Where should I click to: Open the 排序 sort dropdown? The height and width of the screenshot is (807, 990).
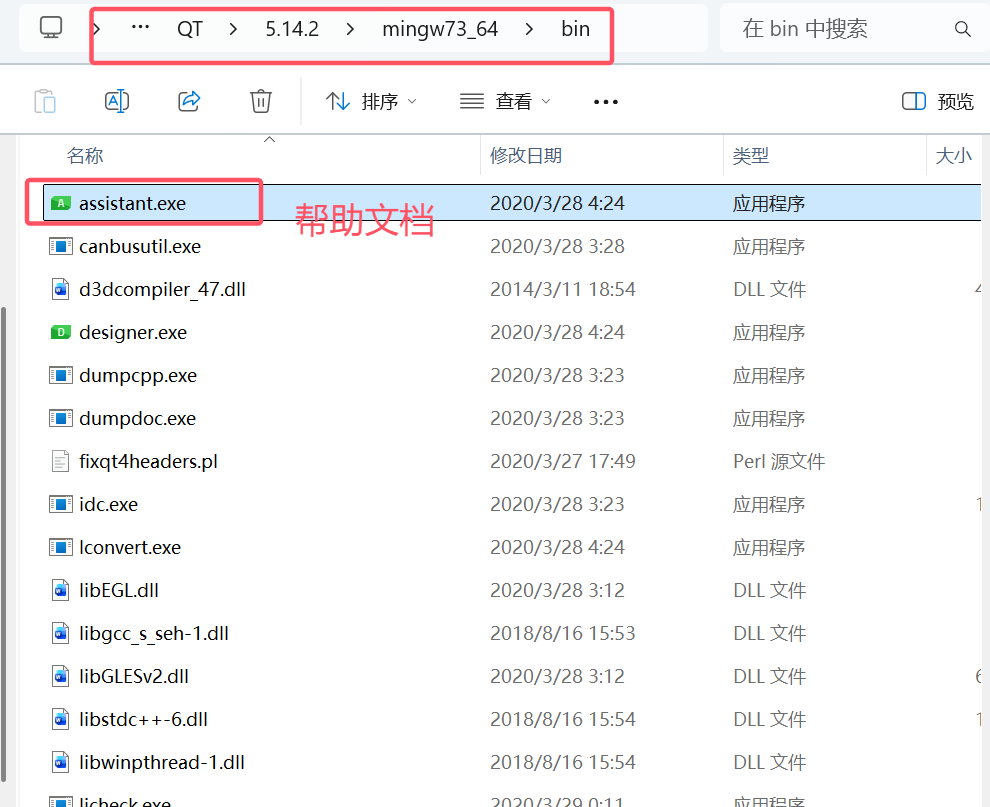click(371, 101)
